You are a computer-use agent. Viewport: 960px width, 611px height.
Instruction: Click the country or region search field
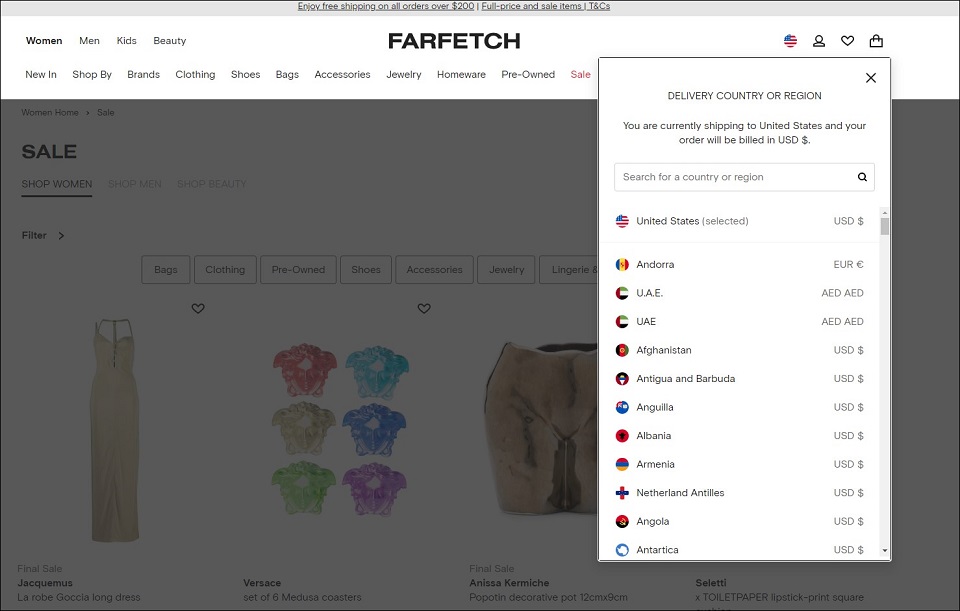click(x=744, y=177)
